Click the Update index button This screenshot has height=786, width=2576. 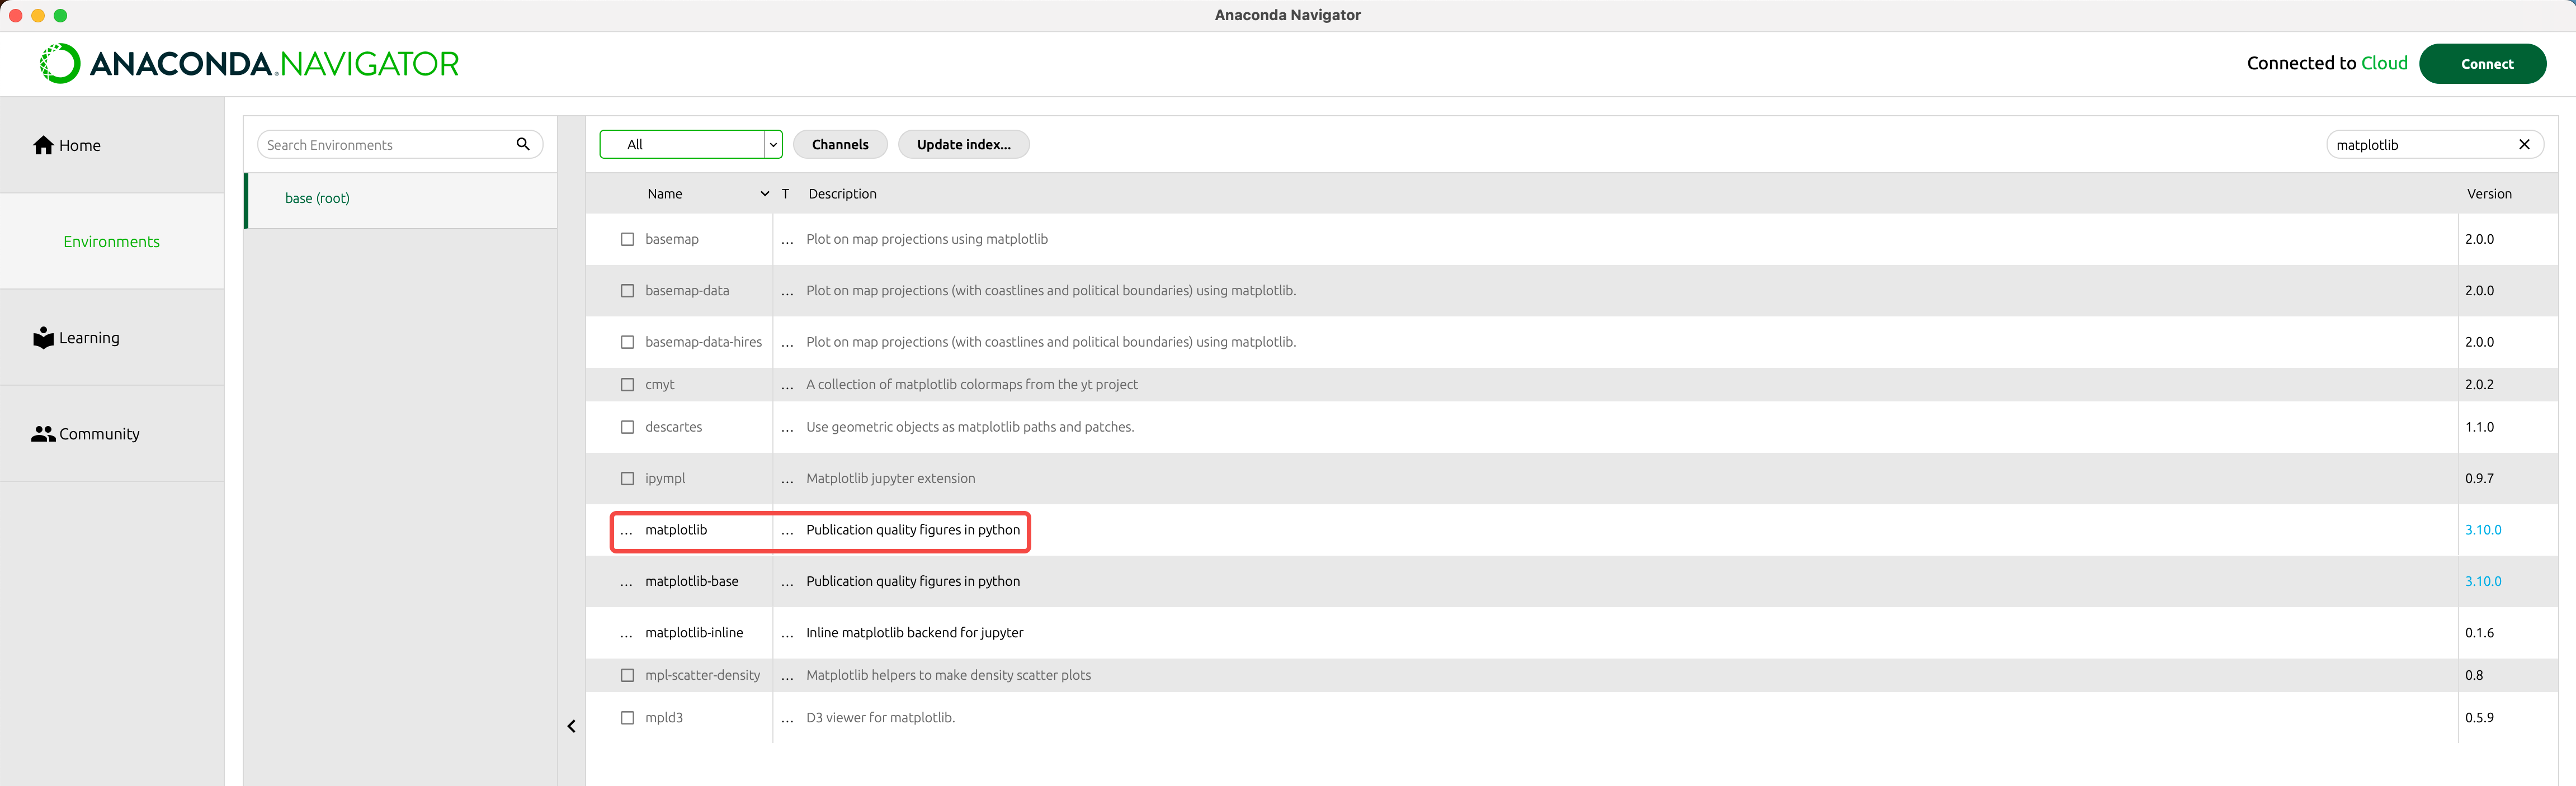(963, 144)
